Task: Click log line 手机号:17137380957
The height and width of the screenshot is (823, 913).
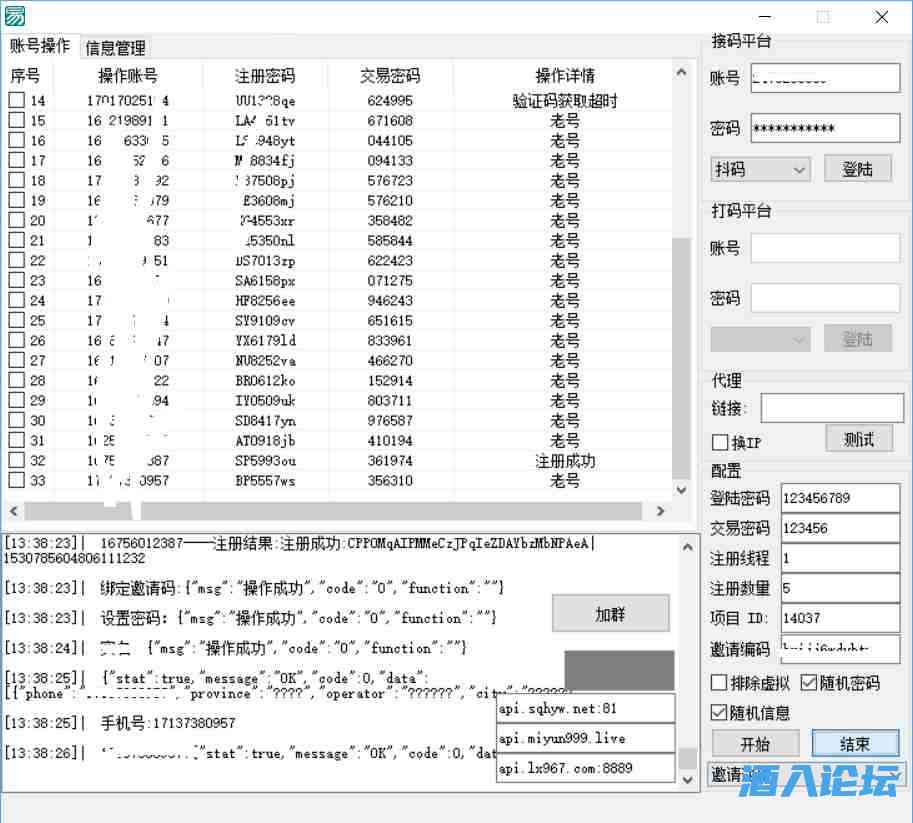Action: coord(168,723)
